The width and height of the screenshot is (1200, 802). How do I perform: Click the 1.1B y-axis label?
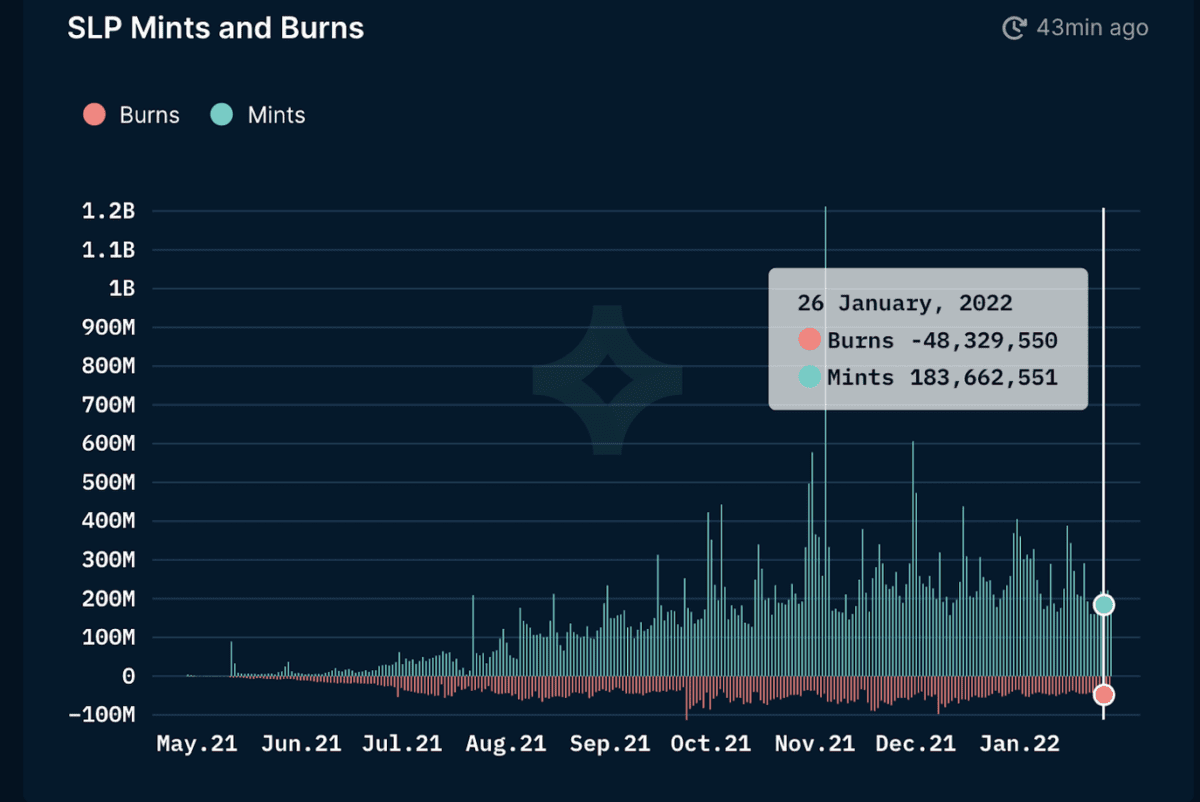(x=108, y=250)
